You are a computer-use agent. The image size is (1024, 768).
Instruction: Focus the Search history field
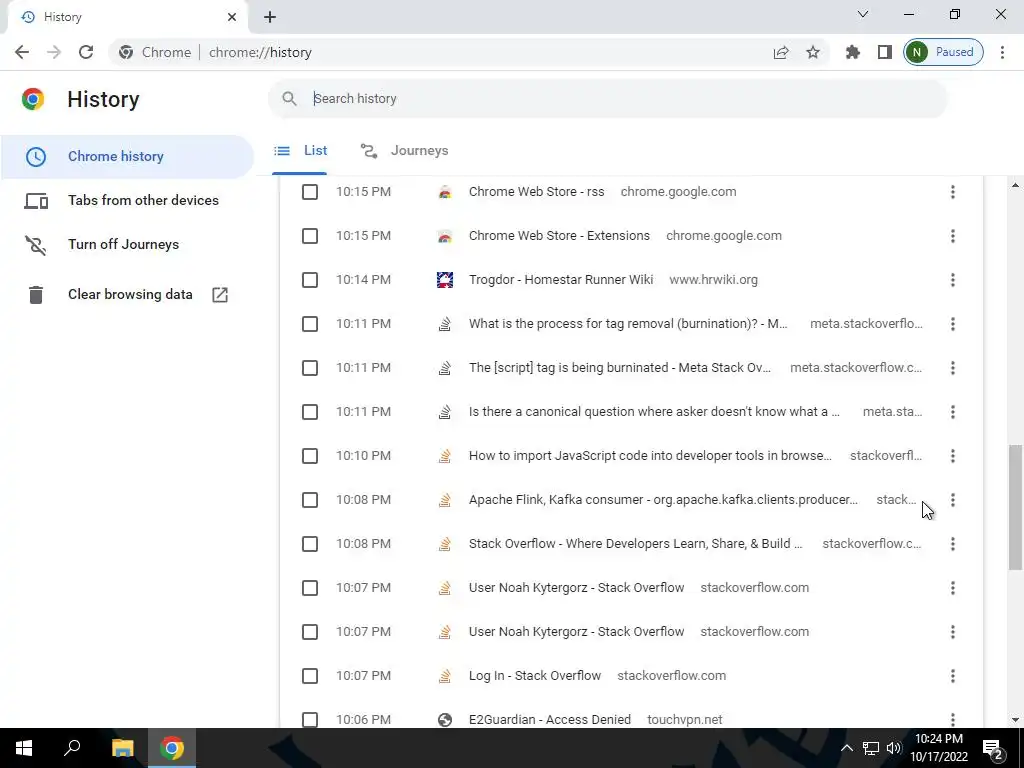(607, 99)
